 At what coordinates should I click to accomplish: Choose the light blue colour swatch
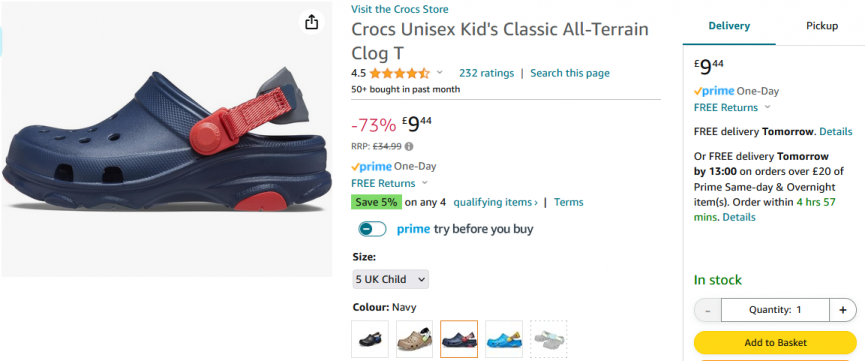click(504, 339)
